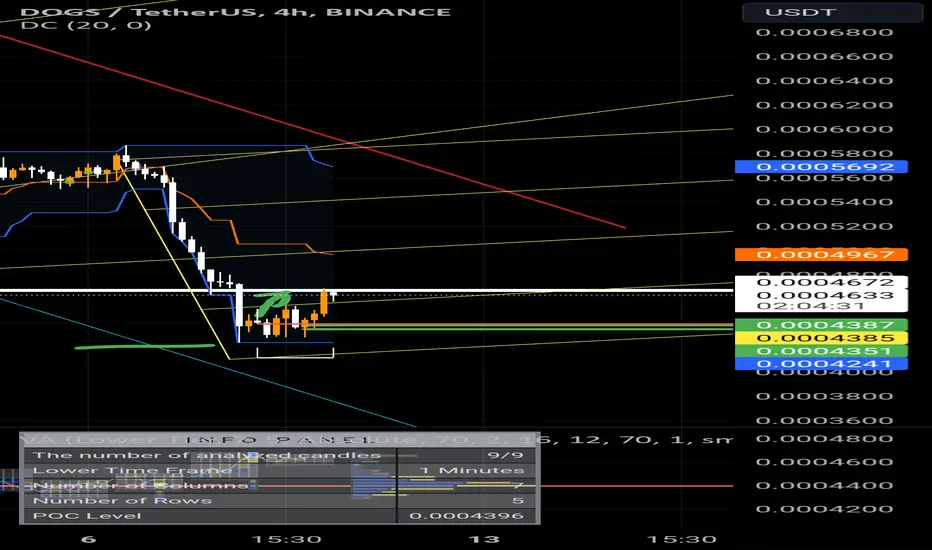Click the 0.0003800 price scale tick
Screen dimensions: 932x550
(824, 397)
